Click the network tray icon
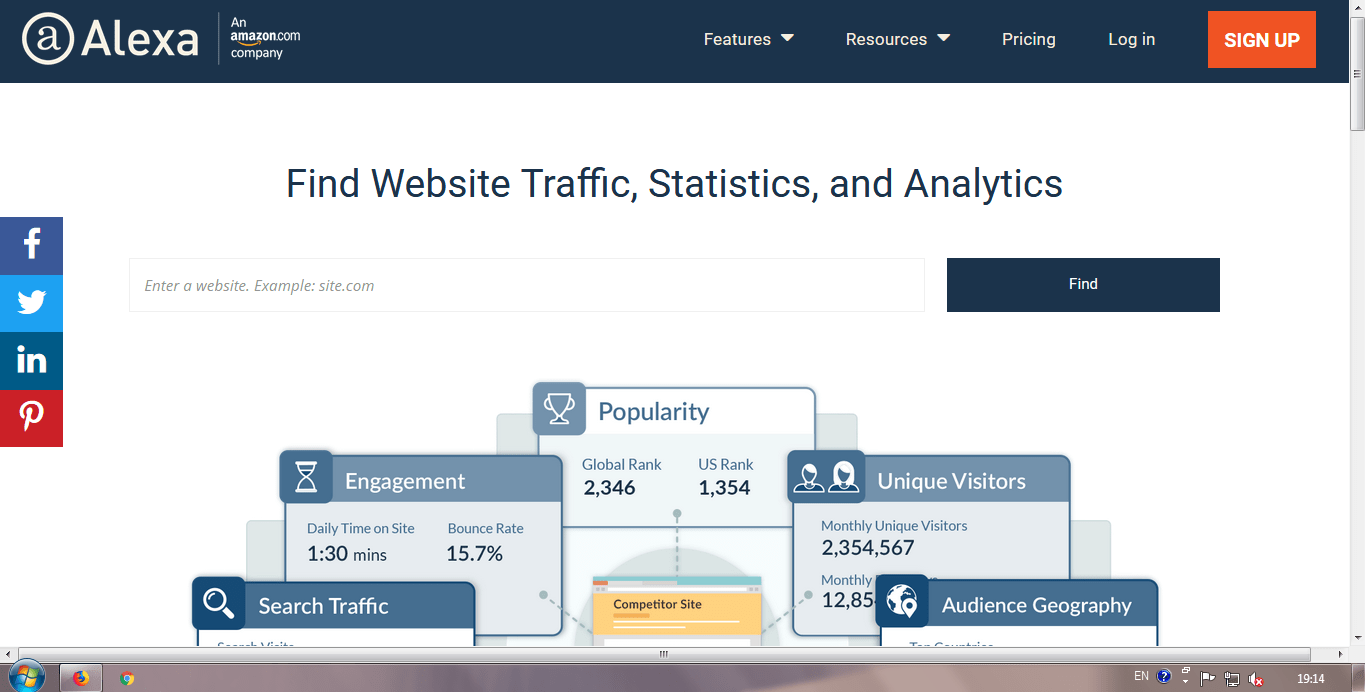The width and height of the screenshot is (1365, 692). (1232, 679)
